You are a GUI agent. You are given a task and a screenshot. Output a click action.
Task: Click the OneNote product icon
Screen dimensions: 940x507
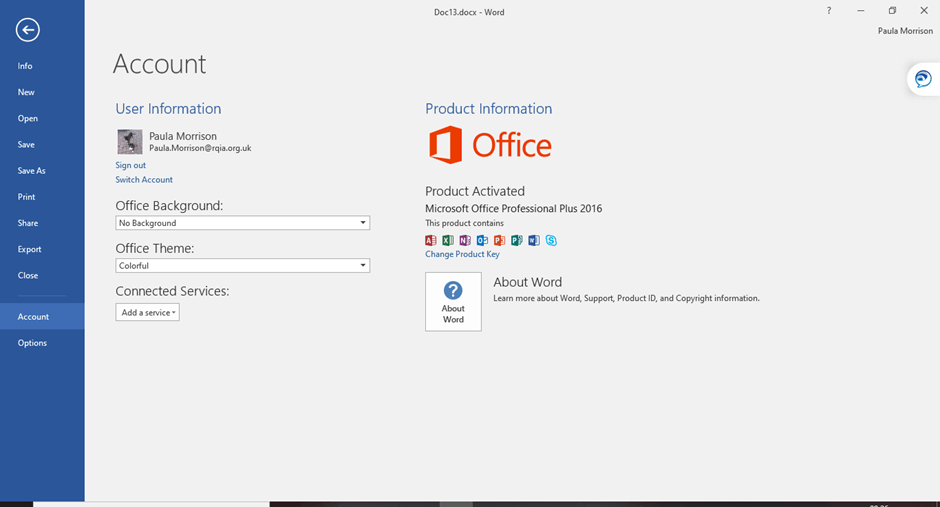(x=465, y=240)
